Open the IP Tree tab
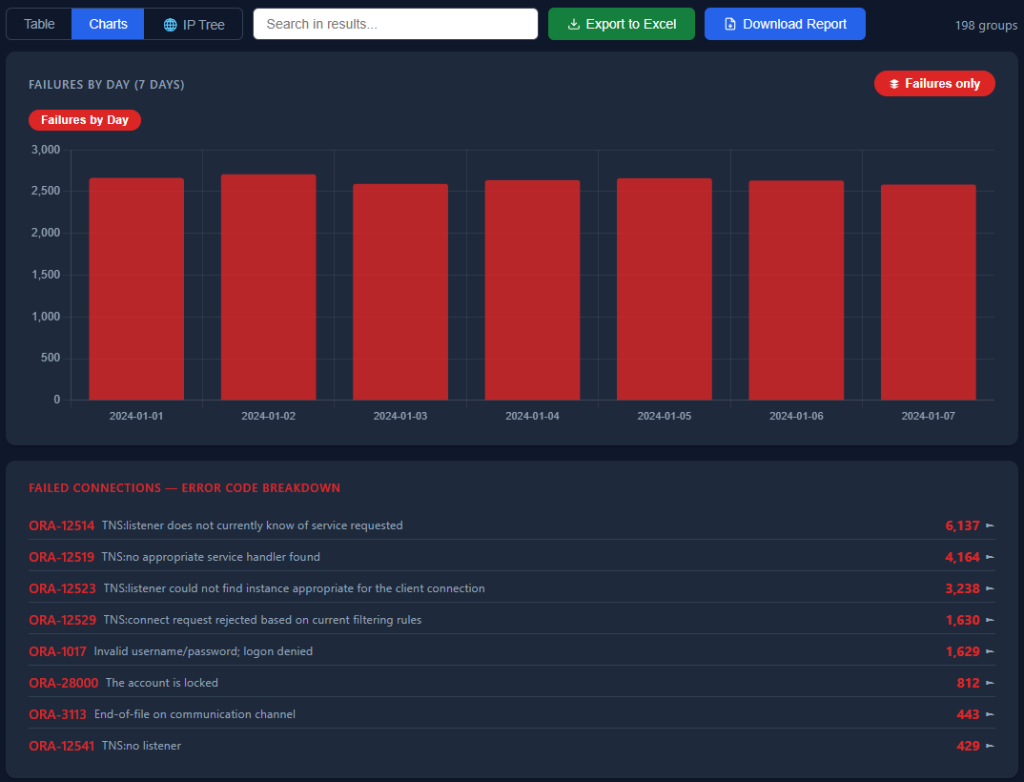The width and height of the screenshot is (1024, 782). [193, 24]
